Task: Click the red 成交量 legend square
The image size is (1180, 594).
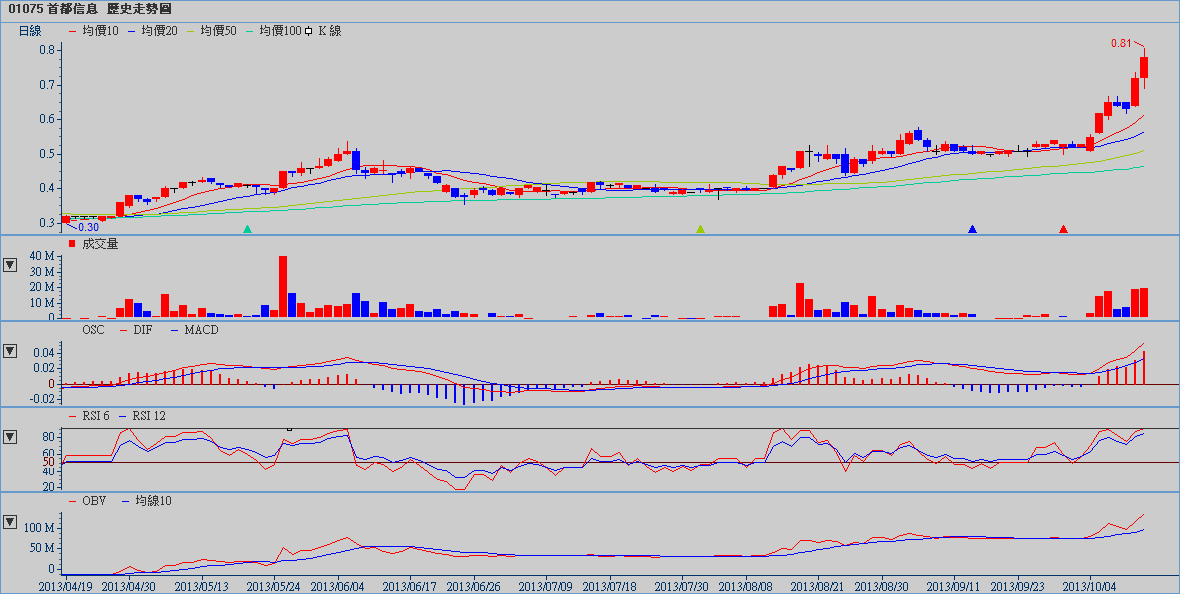Action: coord(72,244)
